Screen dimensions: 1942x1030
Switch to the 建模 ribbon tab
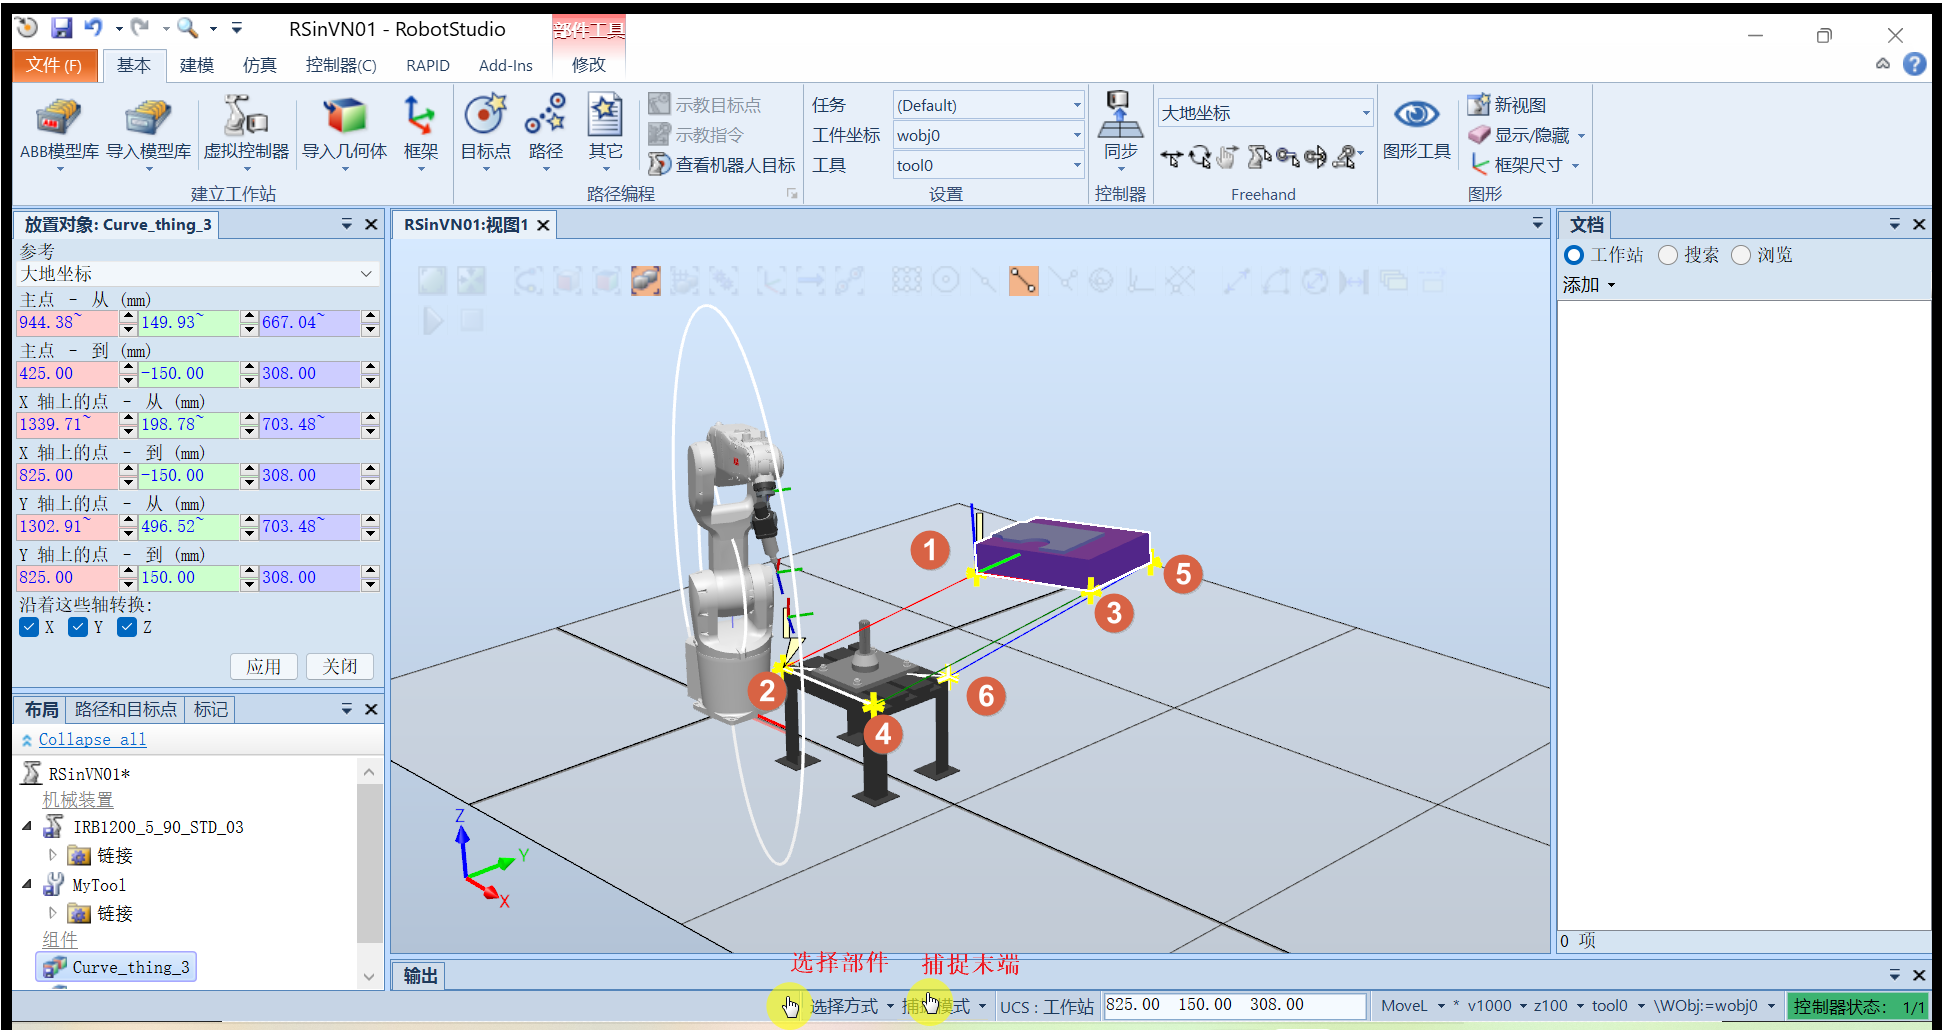pos(197,65)
